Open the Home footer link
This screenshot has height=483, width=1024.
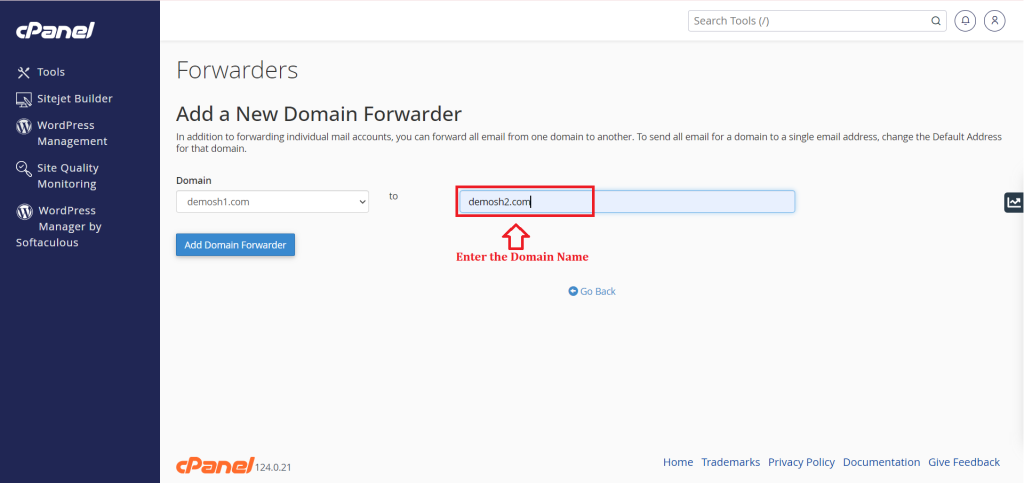pyautogui.click(x=678, y=462)
